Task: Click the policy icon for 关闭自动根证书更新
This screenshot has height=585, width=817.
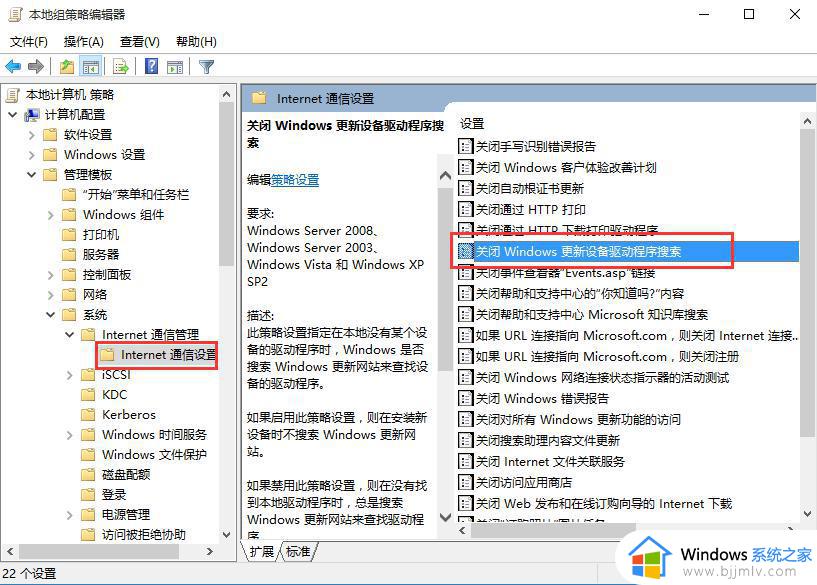Action: tap(465, 188)
